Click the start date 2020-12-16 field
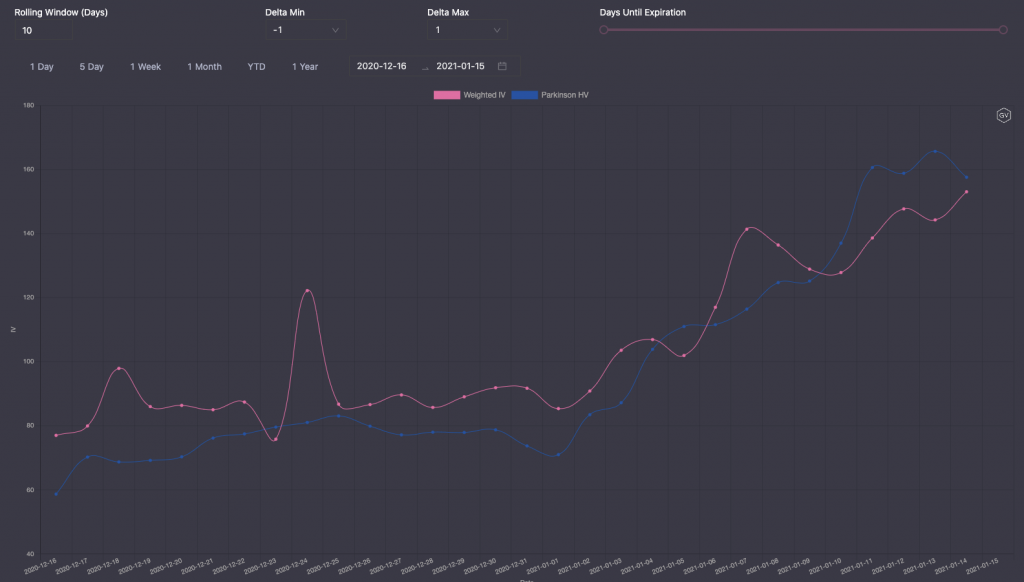Viewport: 1024px width, 582px height. pos(382,66)
